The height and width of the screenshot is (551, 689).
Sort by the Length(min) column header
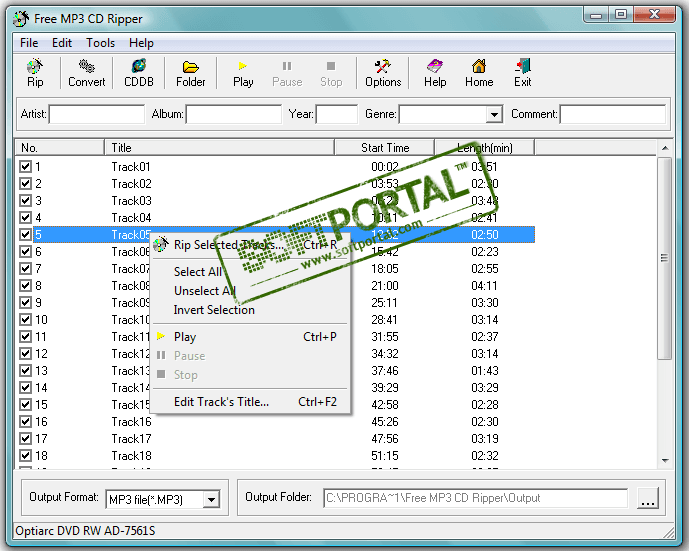pos(484,148)
